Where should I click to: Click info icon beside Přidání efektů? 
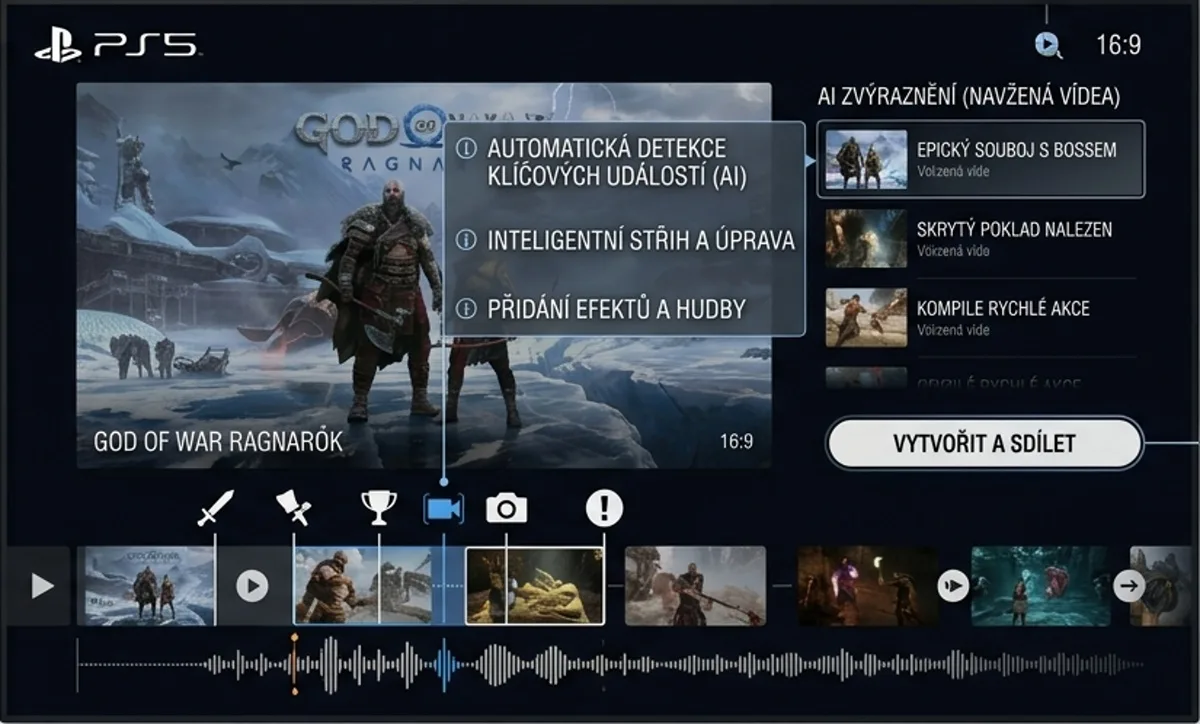[x=465, y=309]
